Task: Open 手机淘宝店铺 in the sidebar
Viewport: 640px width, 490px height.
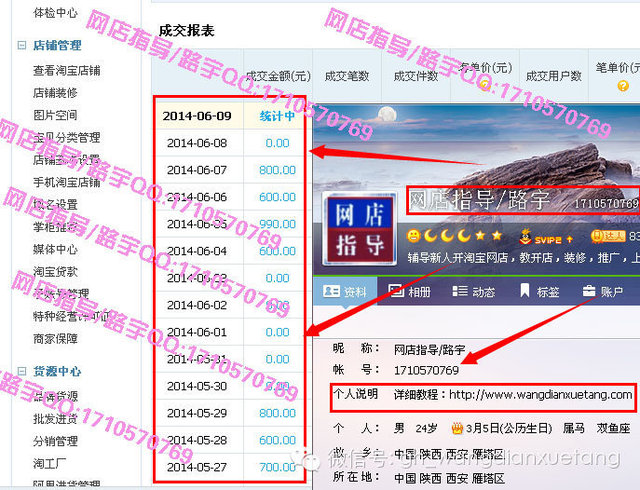Action: (x=67, y=182)
